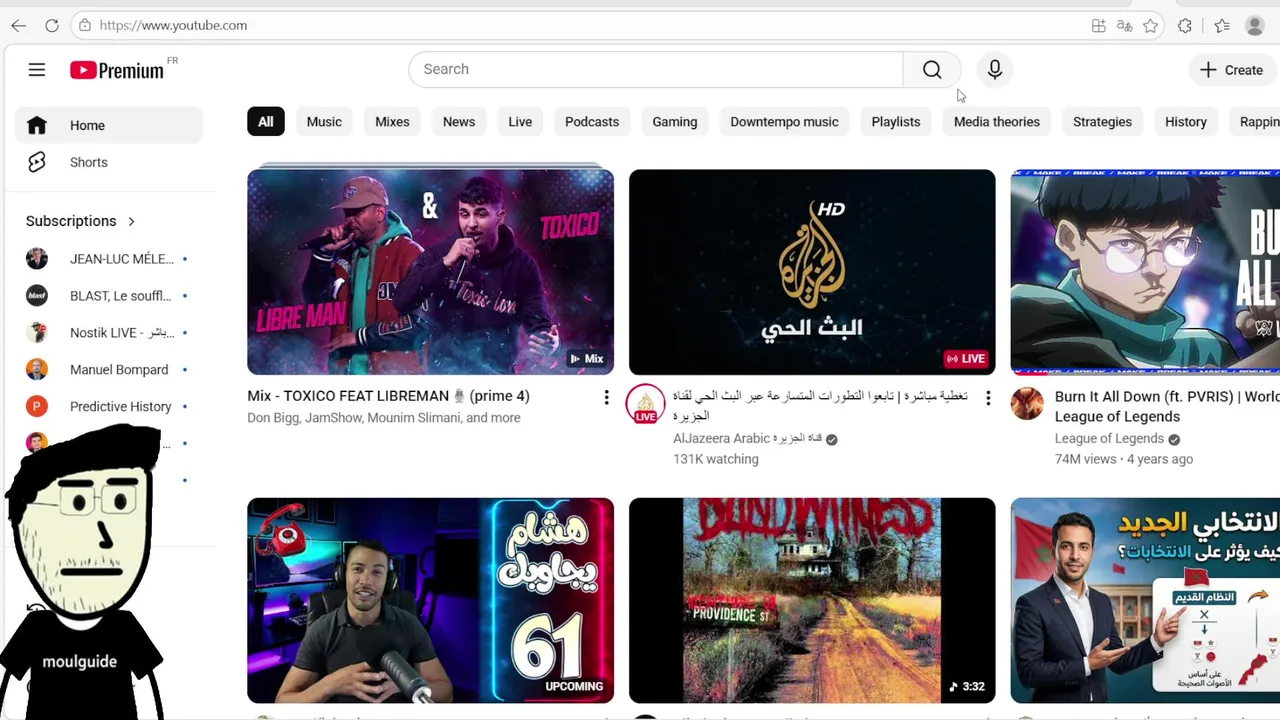Click AlJazeera live channel avatar
The height and width of the screenshot is (720, 1280).
(645, 405)
